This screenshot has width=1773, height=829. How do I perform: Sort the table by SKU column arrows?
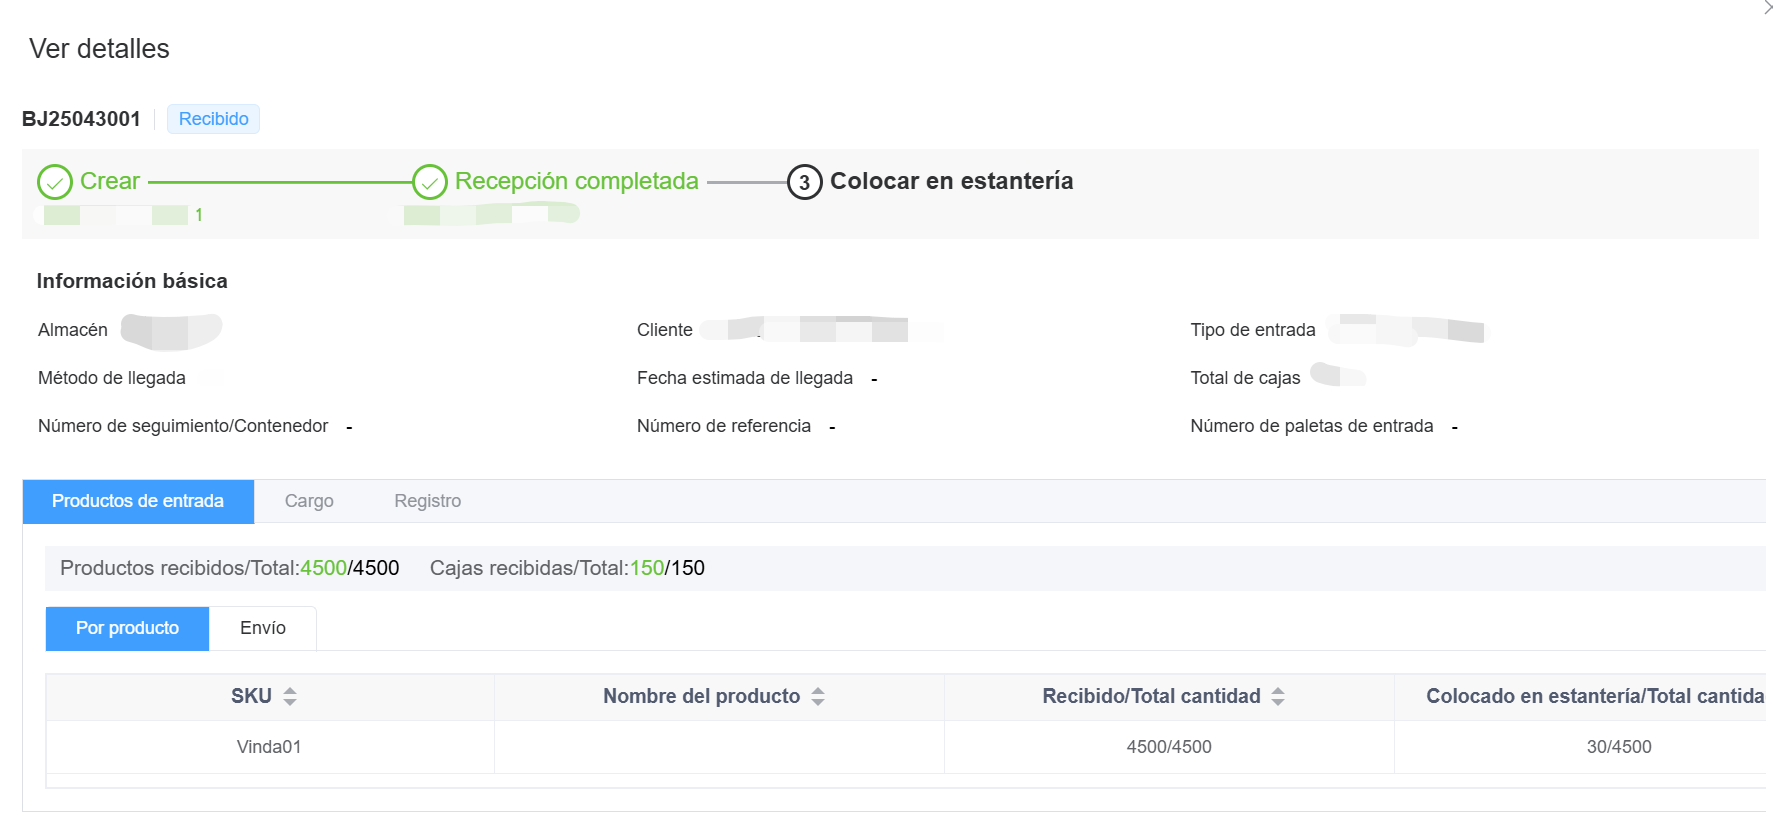click(290, 697)
